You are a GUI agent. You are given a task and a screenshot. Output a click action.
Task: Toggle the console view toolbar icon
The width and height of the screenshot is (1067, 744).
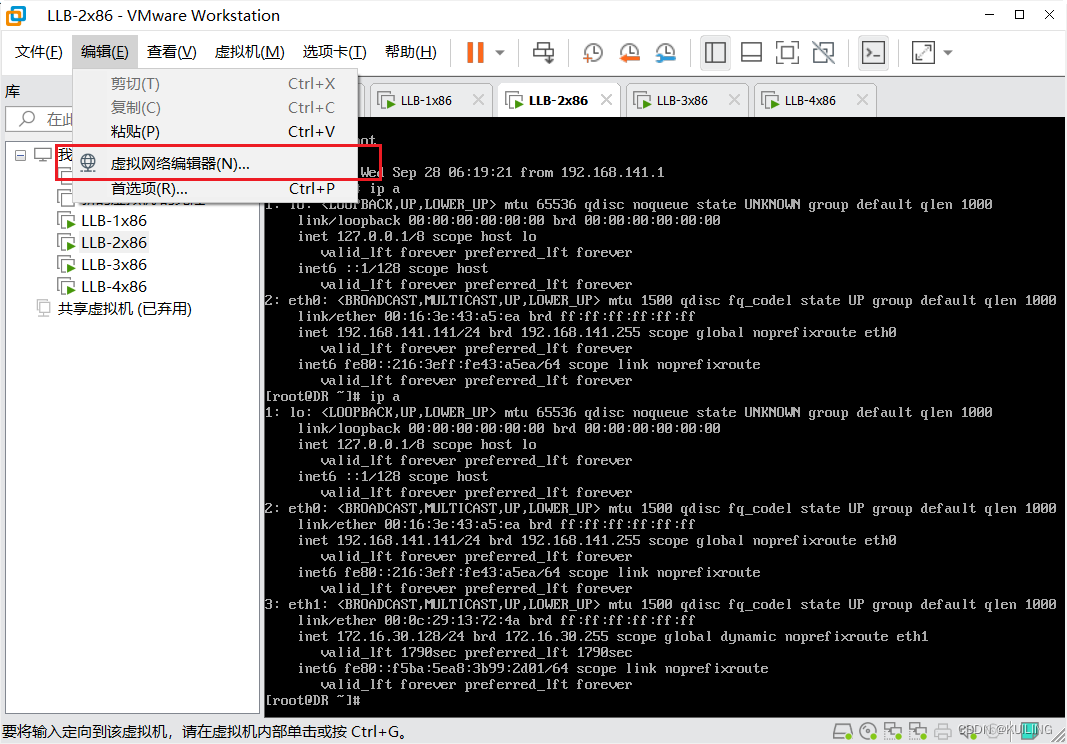coord(873,52)
